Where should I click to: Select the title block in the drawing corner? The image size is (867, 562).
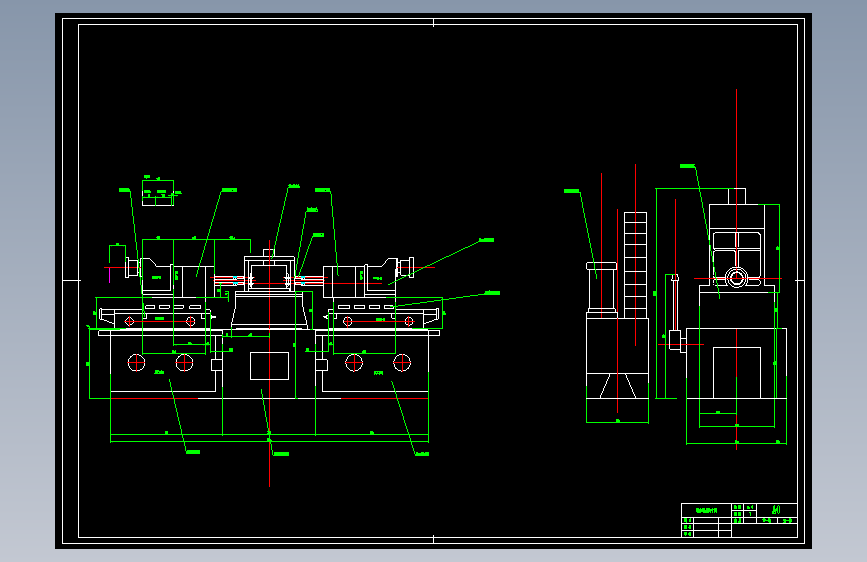[739, 520]
